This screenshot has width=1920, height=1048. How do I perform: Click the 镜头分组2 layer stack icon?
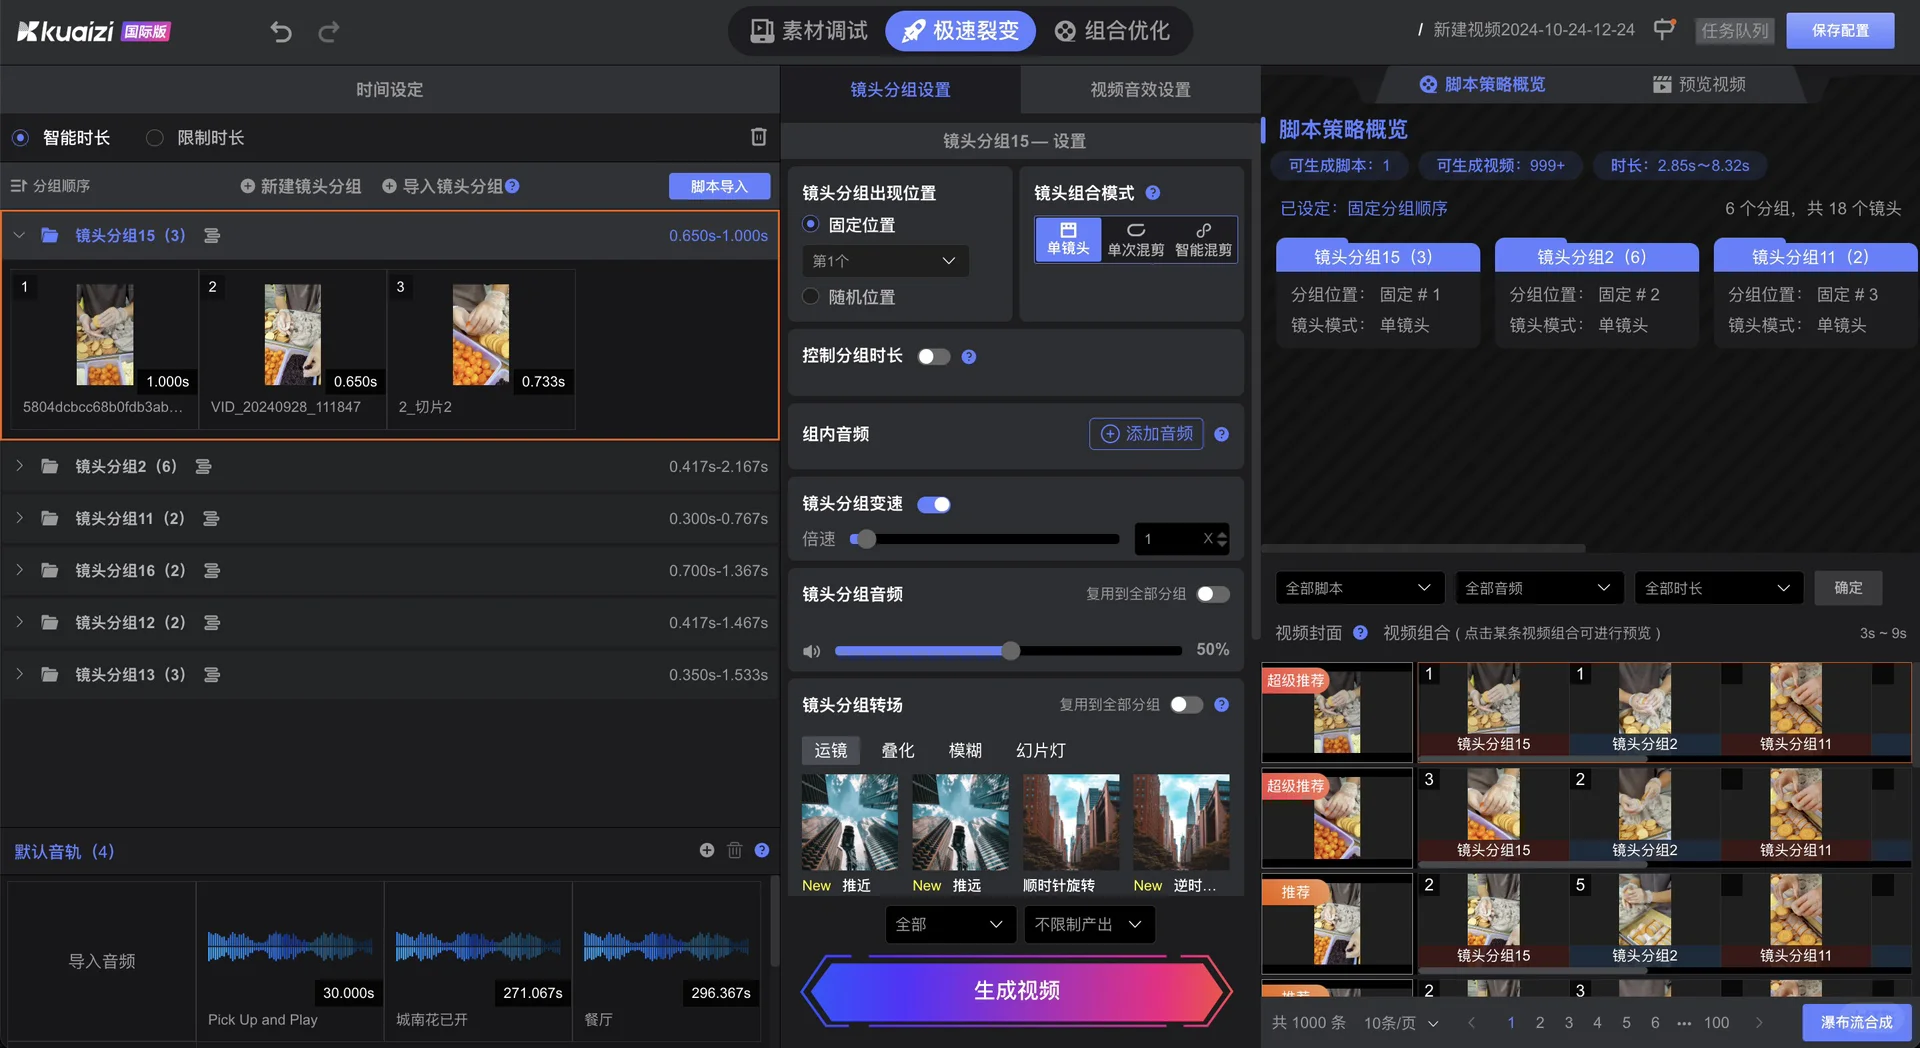[203, 467]
